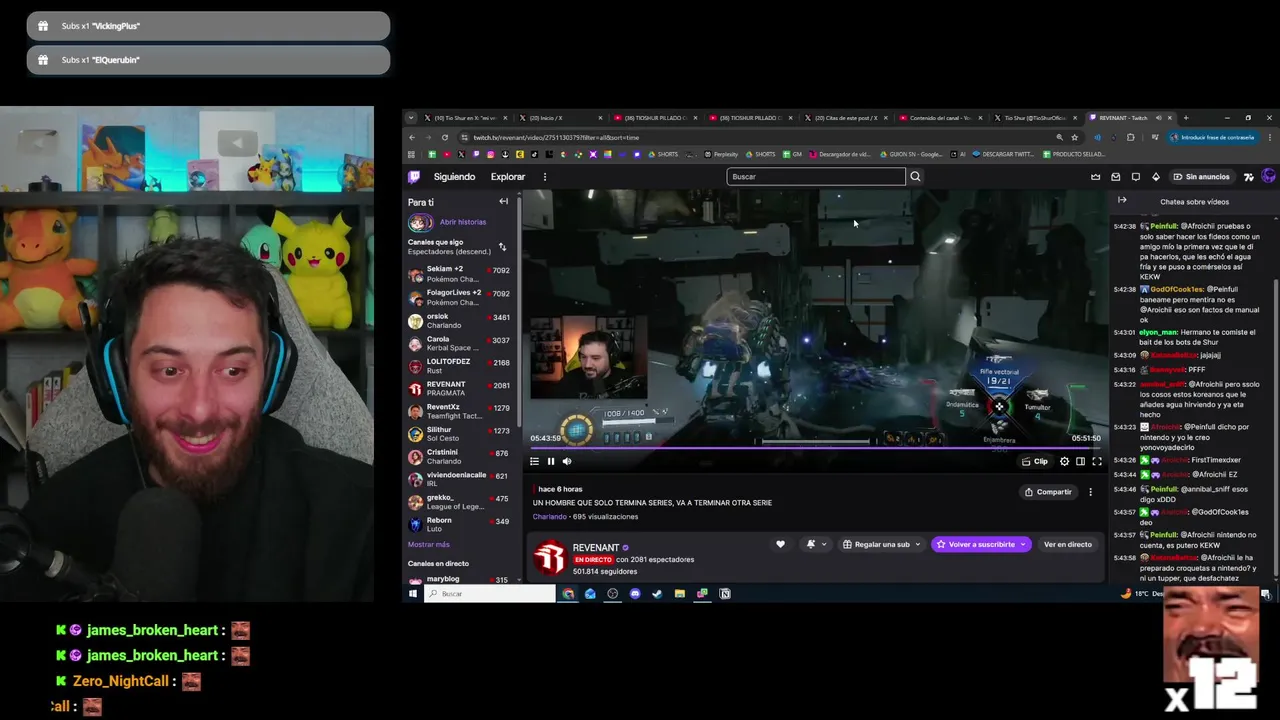This screenshot has height=720, width=1280.
Task: Collapse the chat panel arrow
Action: click(1122, 200)
